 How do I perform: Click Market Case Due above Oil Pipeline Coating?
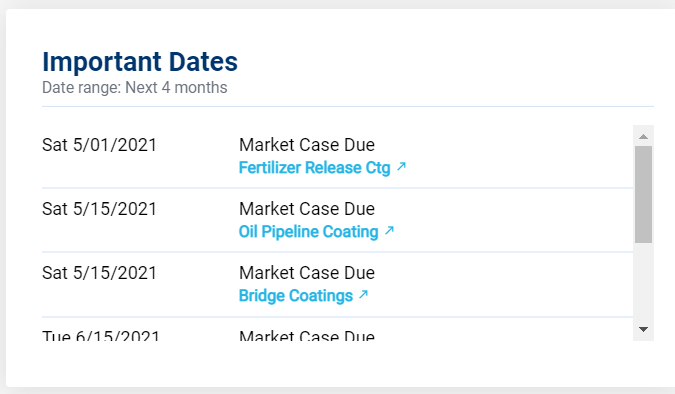pyautogui.click(x=307, y=209)
